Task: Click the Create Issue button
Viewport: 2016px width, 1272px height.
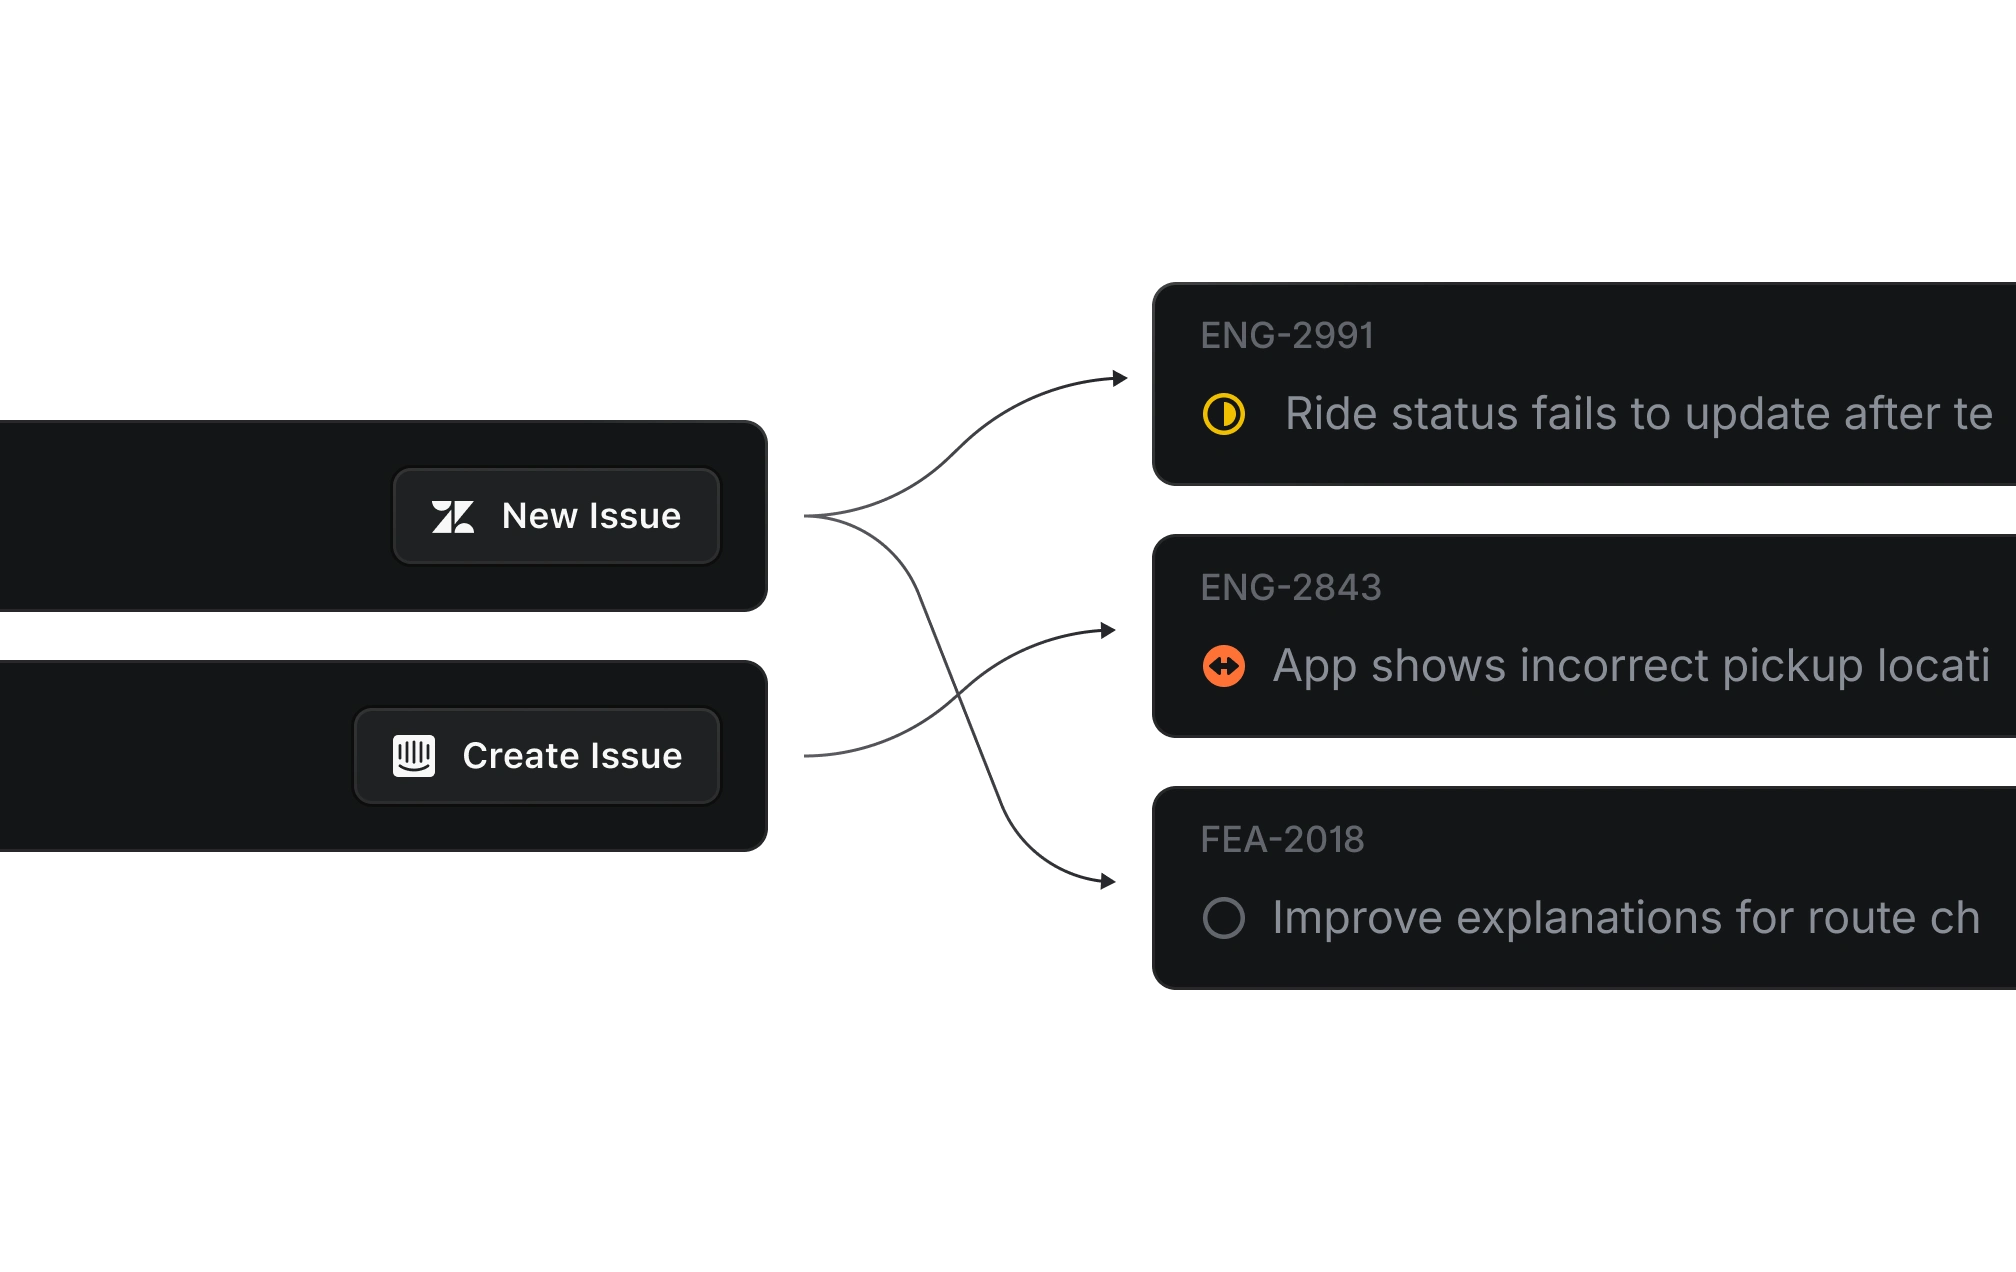Action: [x=537, y=756]
